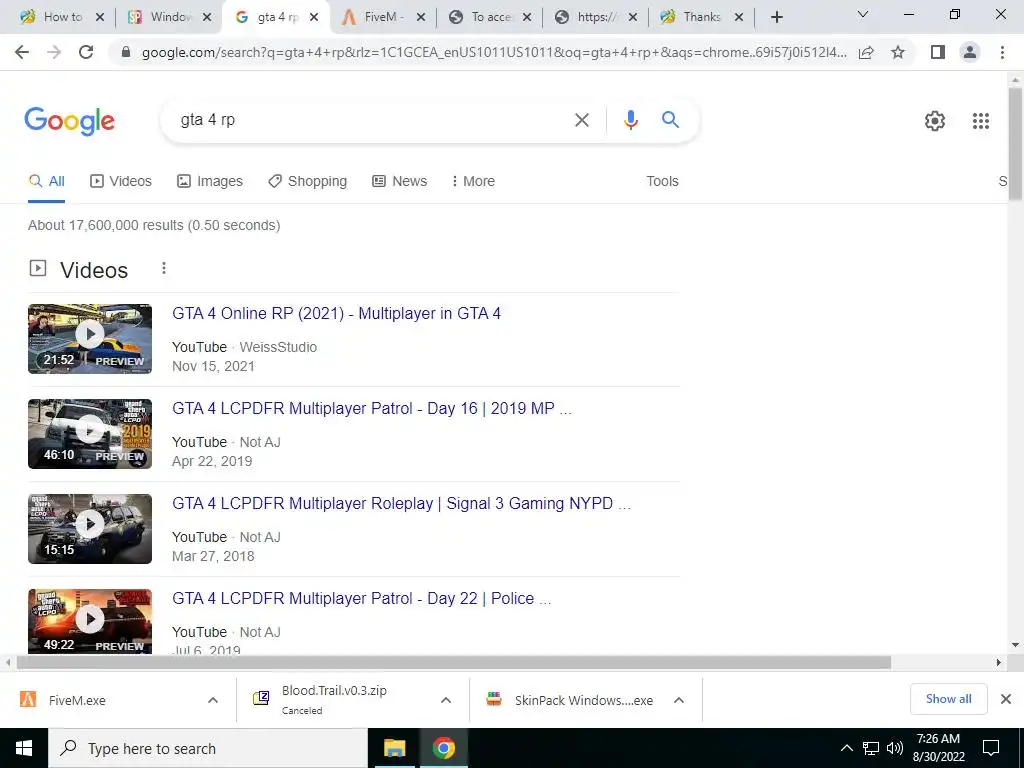Open the Chrome side panel
Screen dimensions: 1024x768
coord(938,52)
